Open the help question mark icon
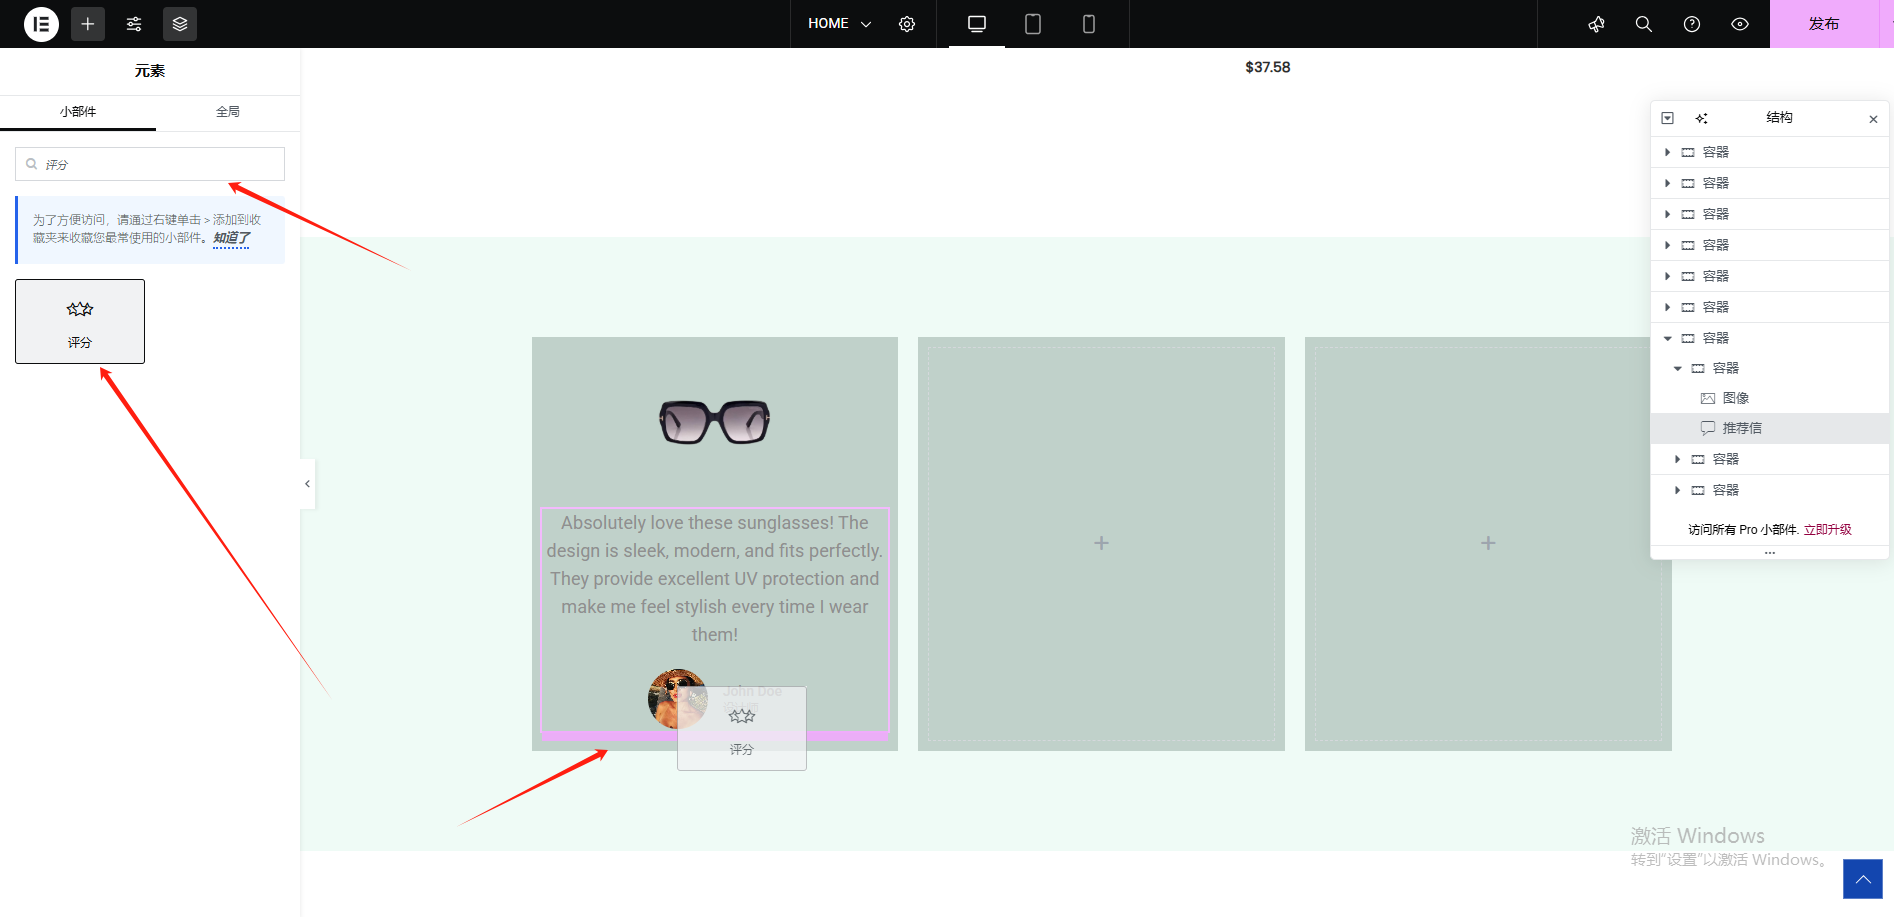 1692,24
